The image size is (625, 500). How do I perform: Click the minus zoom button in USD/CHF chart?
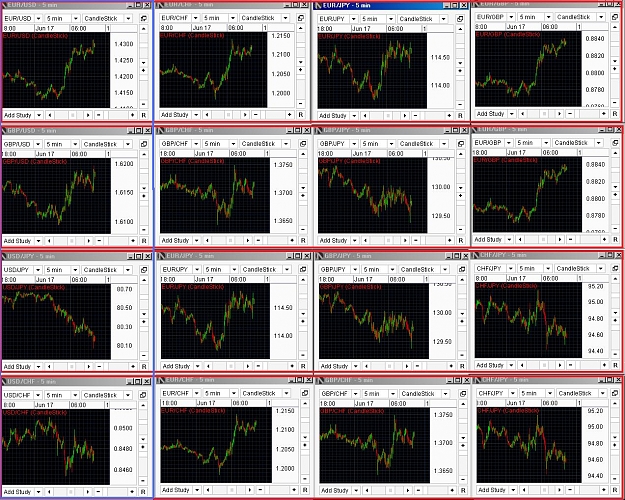tap(98, 492)
